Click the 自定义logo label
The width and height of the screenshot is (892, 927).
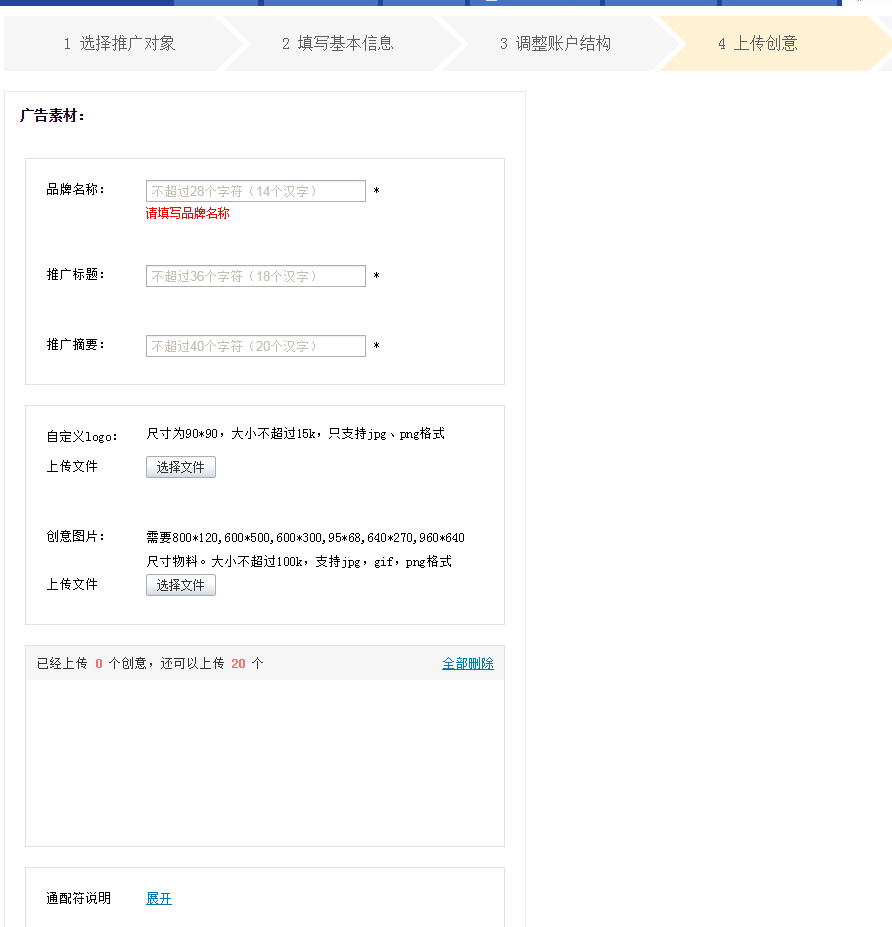tap(82, 436)
